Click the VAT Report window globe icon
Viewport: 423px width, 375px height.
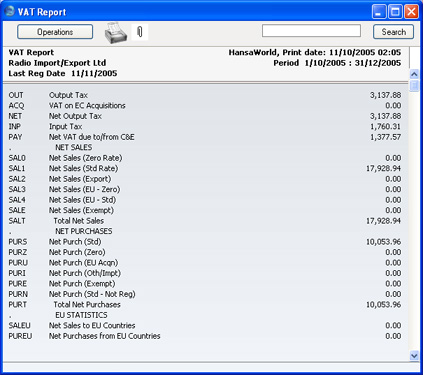click(x=10, y=11)
